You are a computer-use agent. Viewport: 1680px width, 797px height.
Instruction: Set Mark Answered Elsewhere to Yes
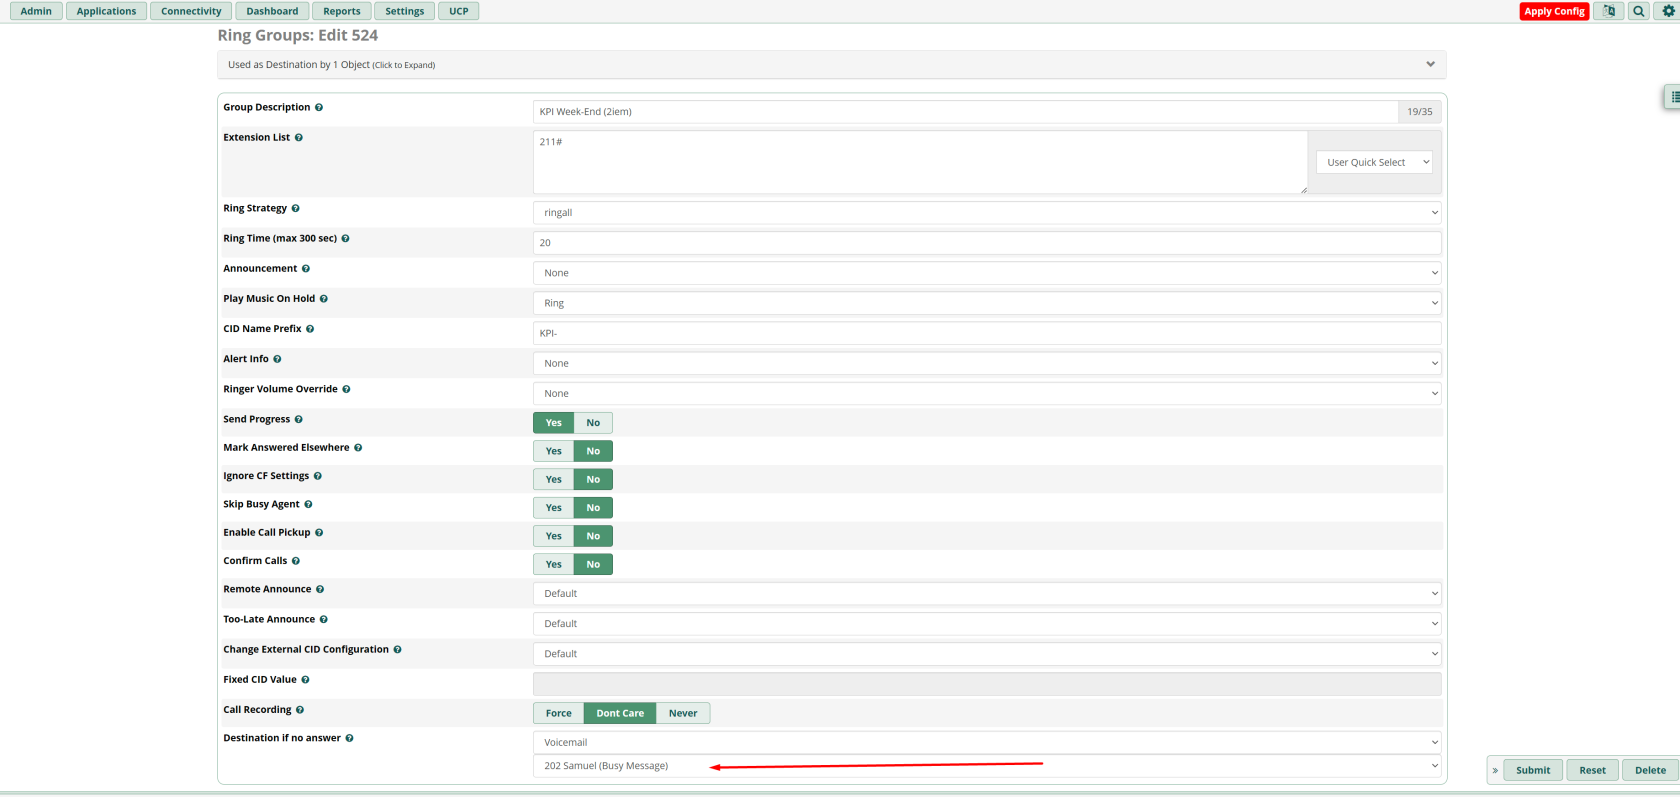554,451
